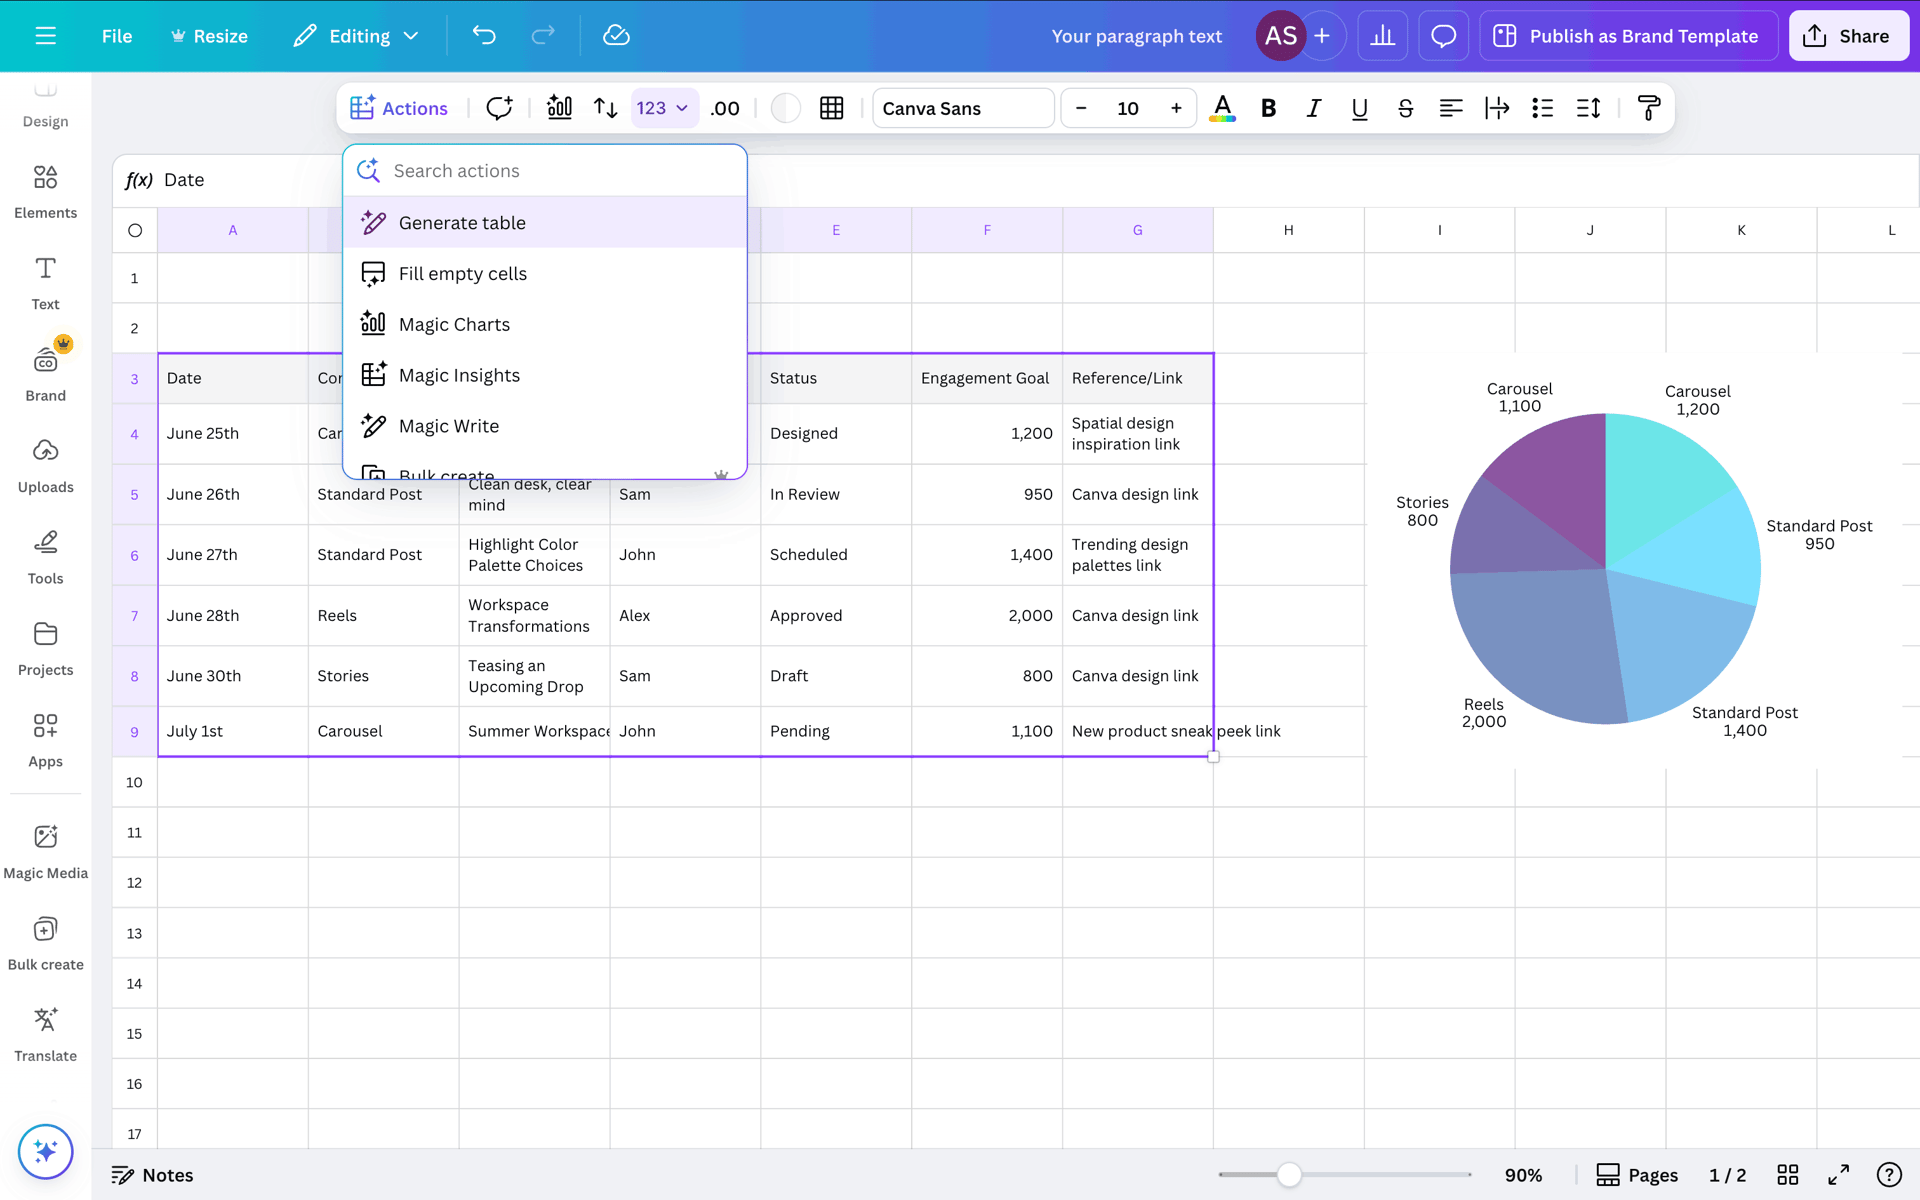Open the Magic Charts toolbar icon
The width and height of the screenshot is (1920, 1200).
(x=560, y=108)
